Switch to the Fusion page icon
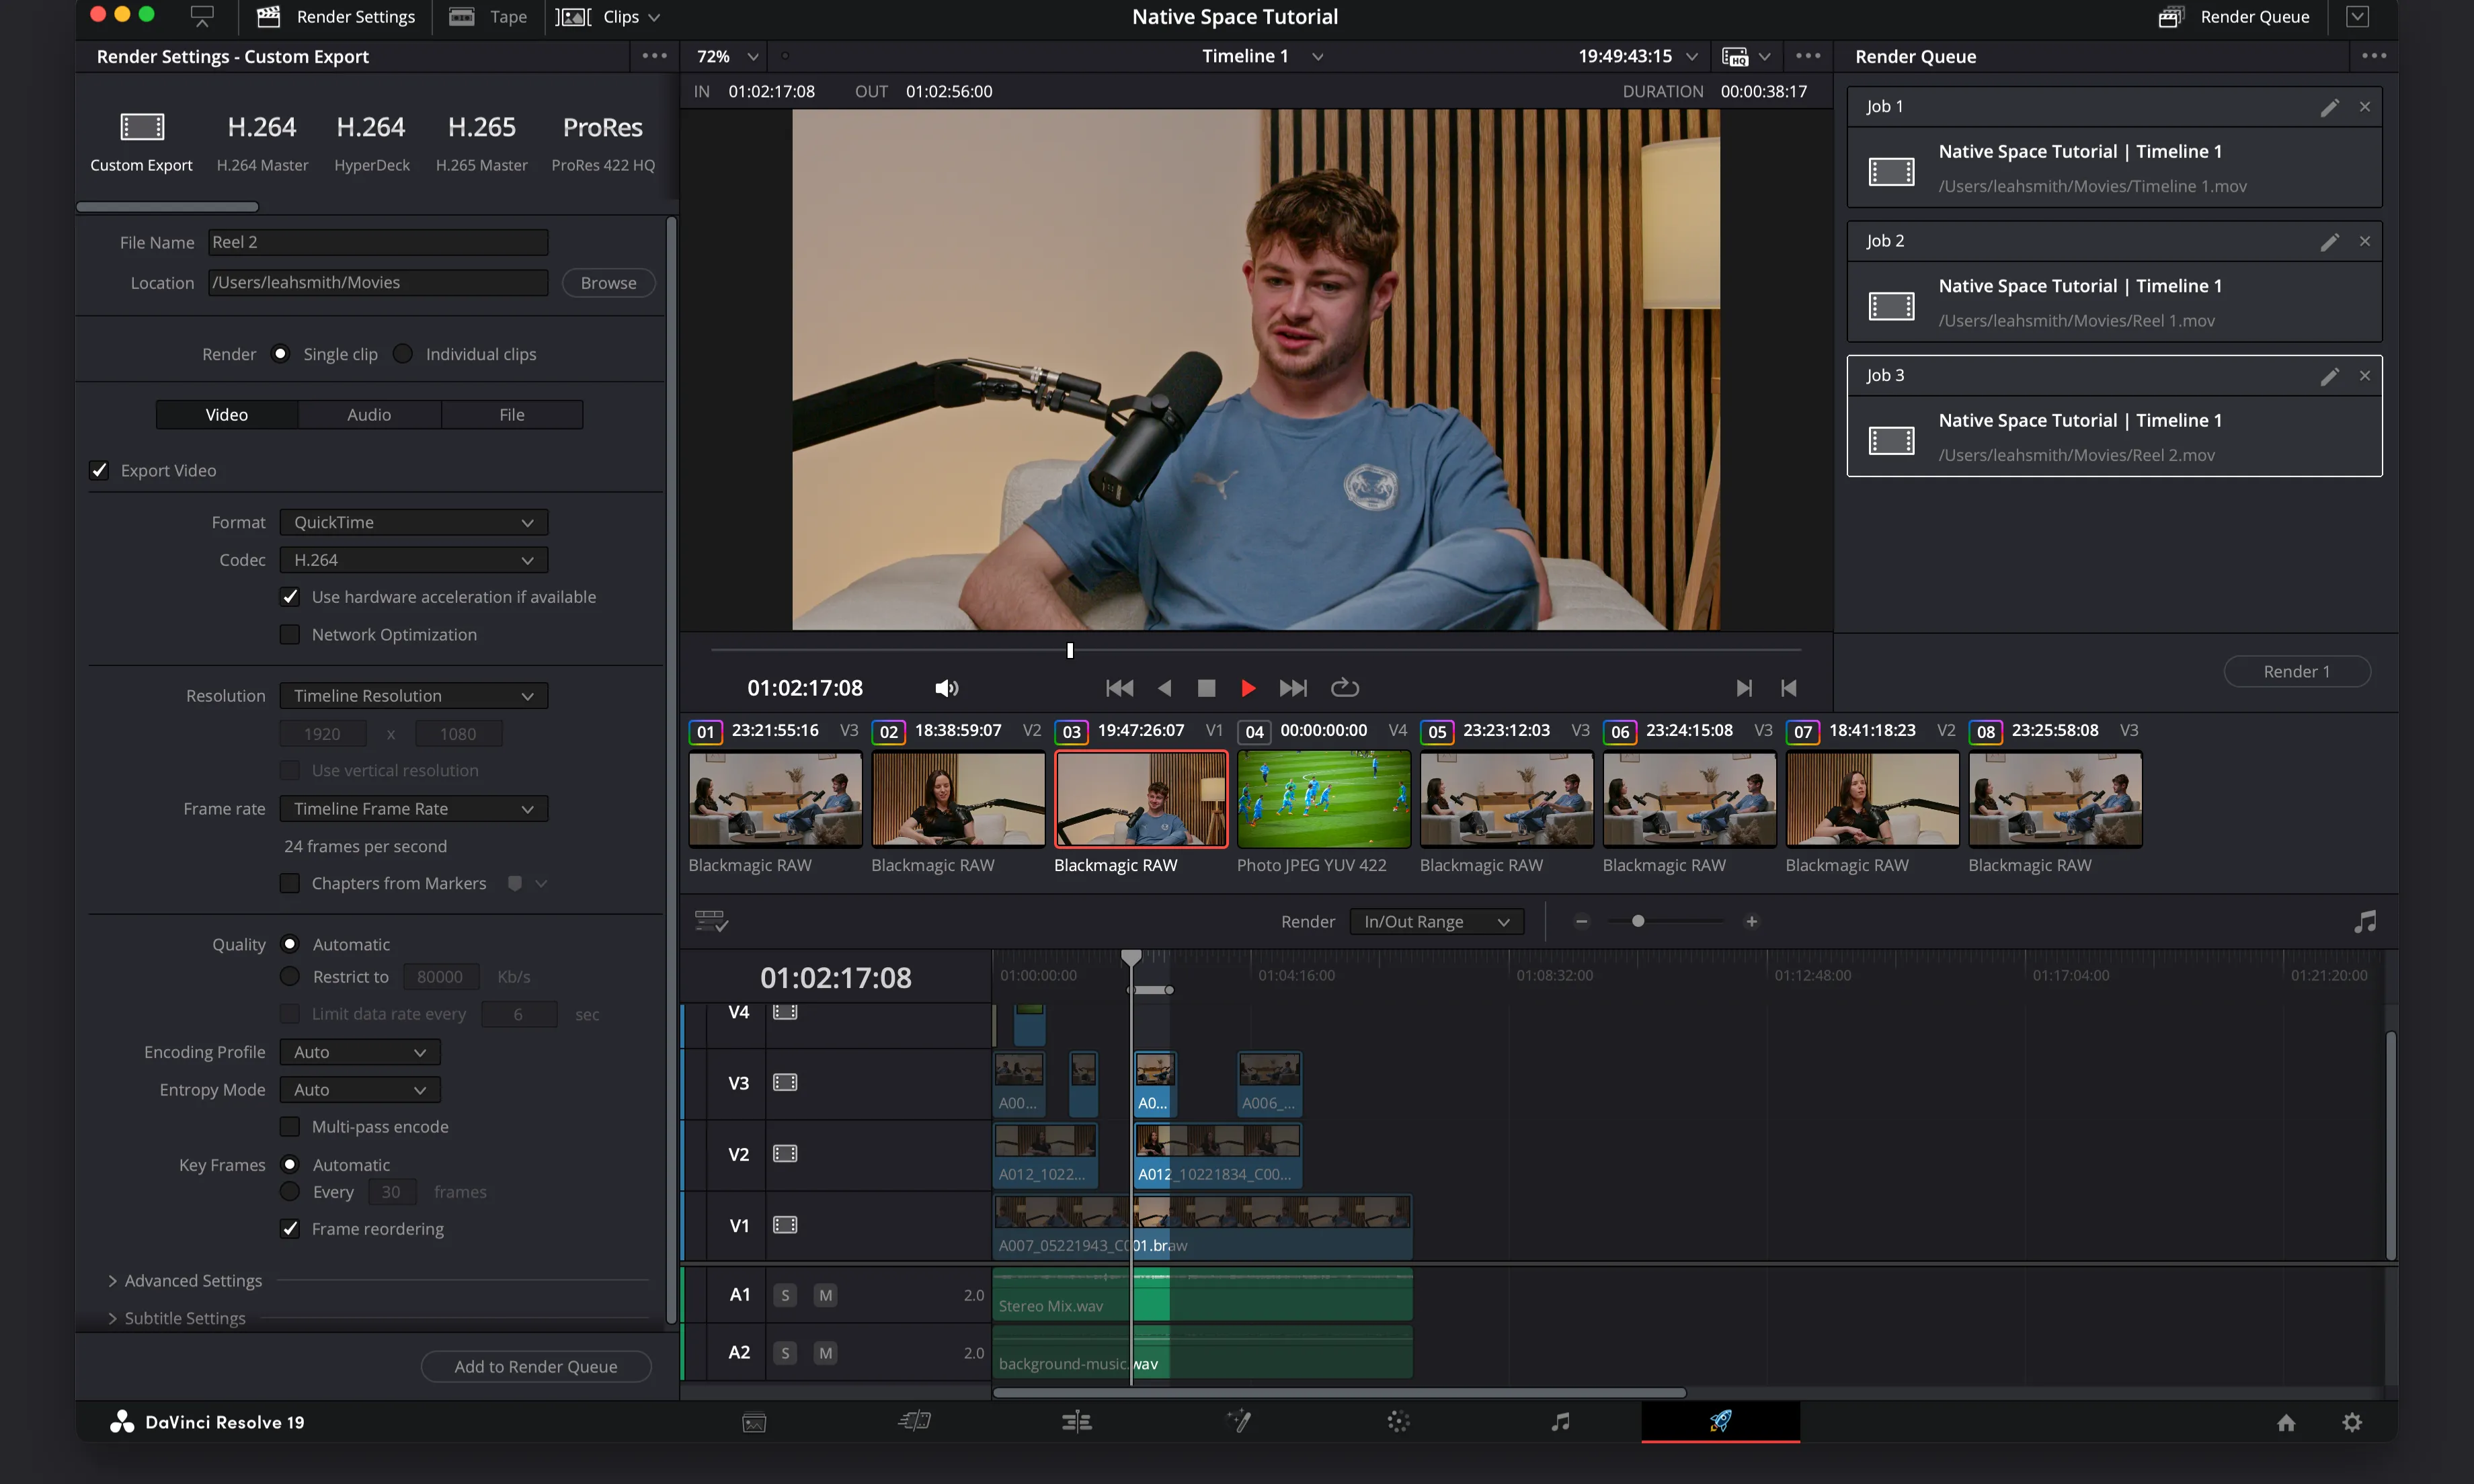This screenshot has width=2474, height=1484. click(x=1239, y=1421)
